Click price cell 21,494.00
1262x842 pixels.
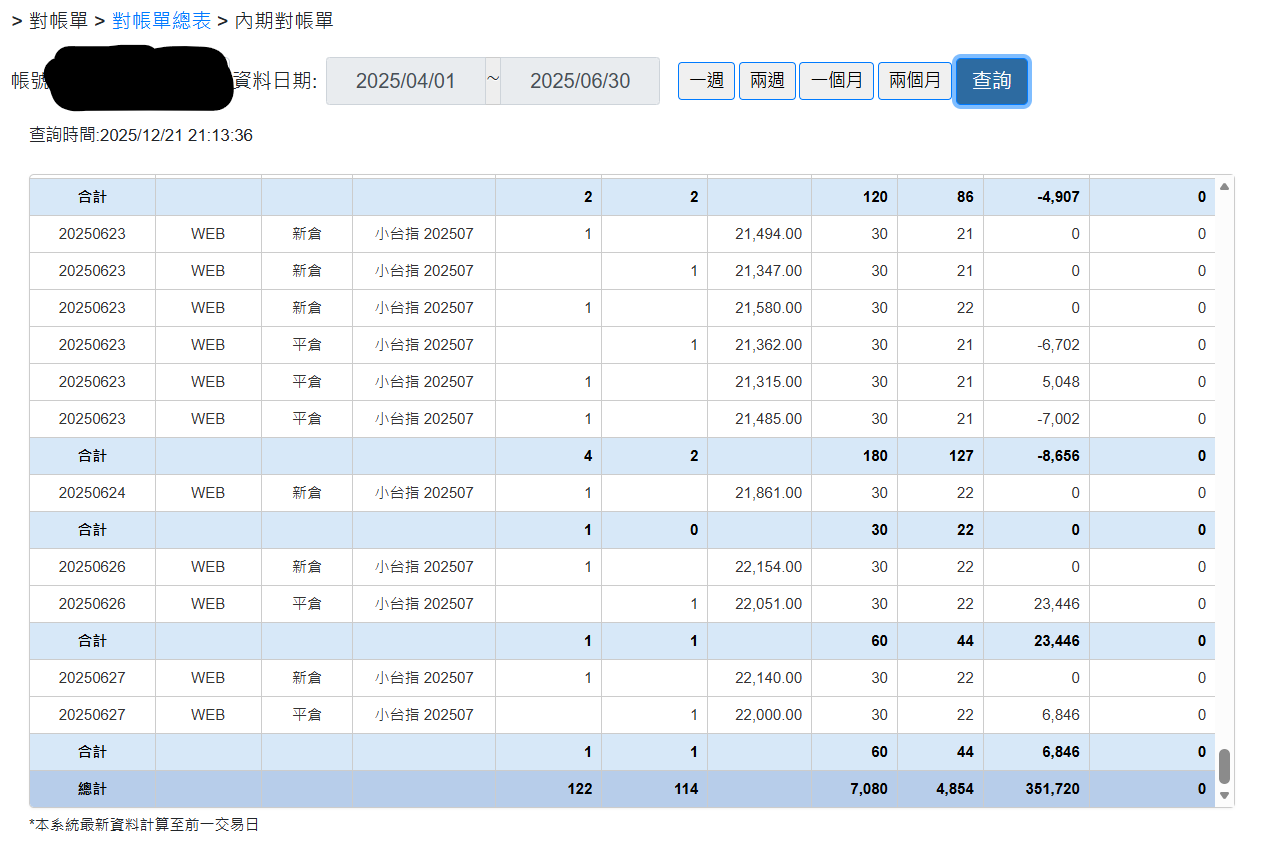click(768, 234)
